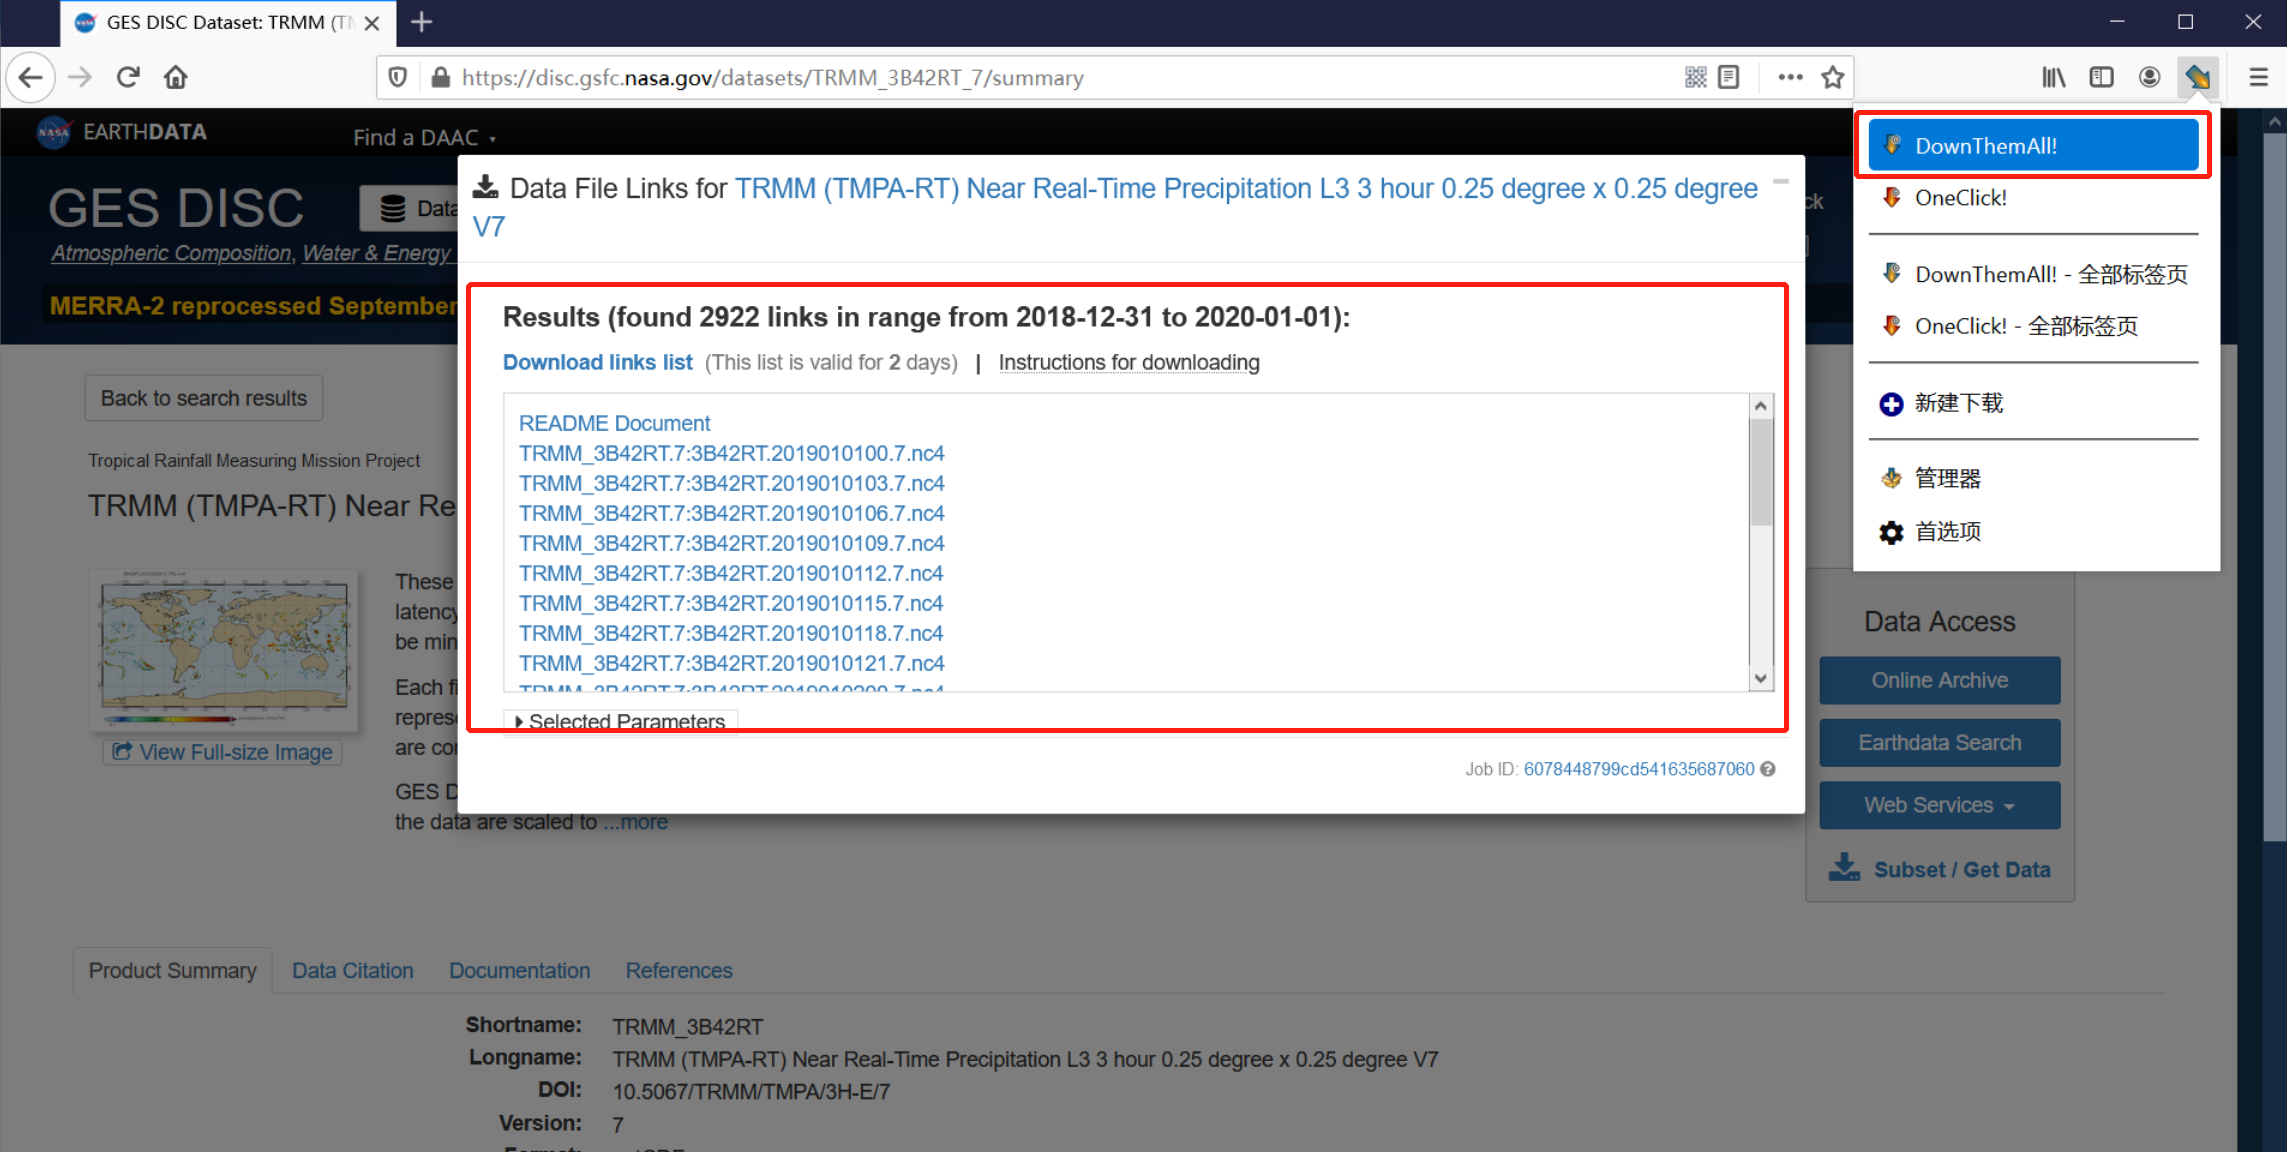Click Download links list link

pyautogui.click(x=597, y=362)
